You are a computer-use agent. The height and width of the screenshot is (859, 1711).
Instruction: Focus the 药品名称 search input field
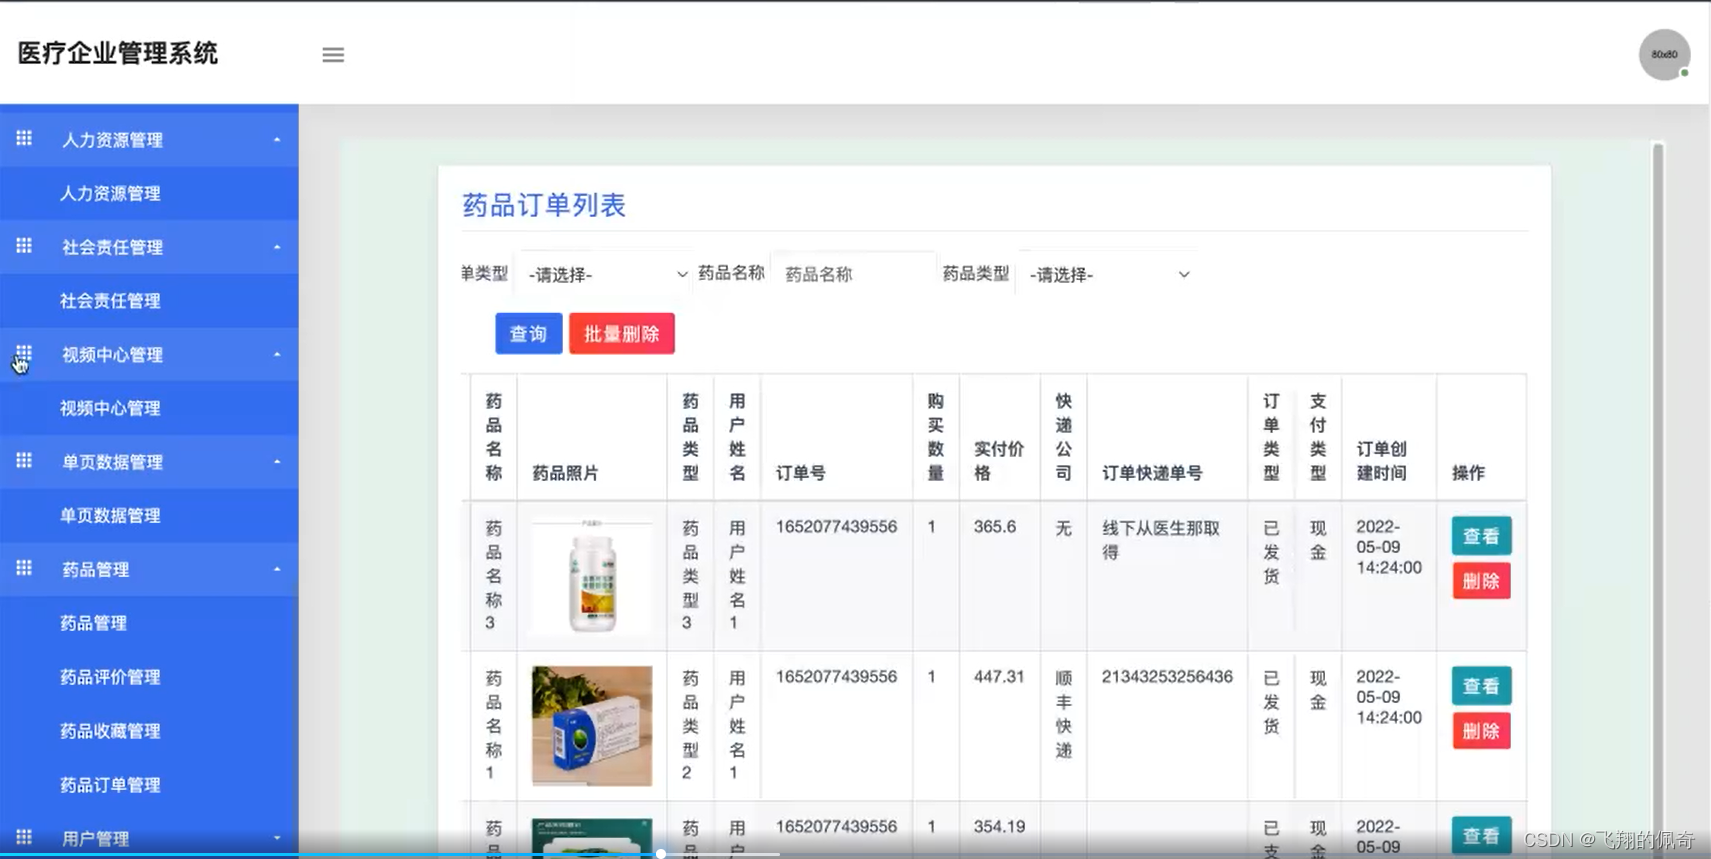[854, 274]
